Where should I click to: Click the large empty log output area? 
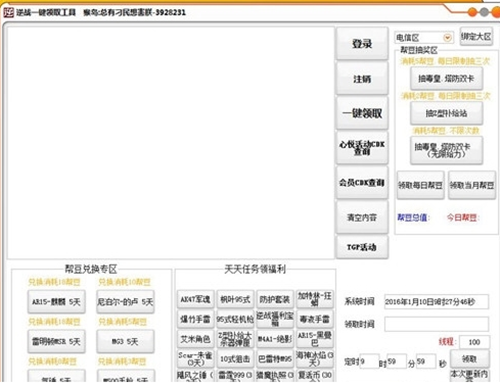(171, 143)
